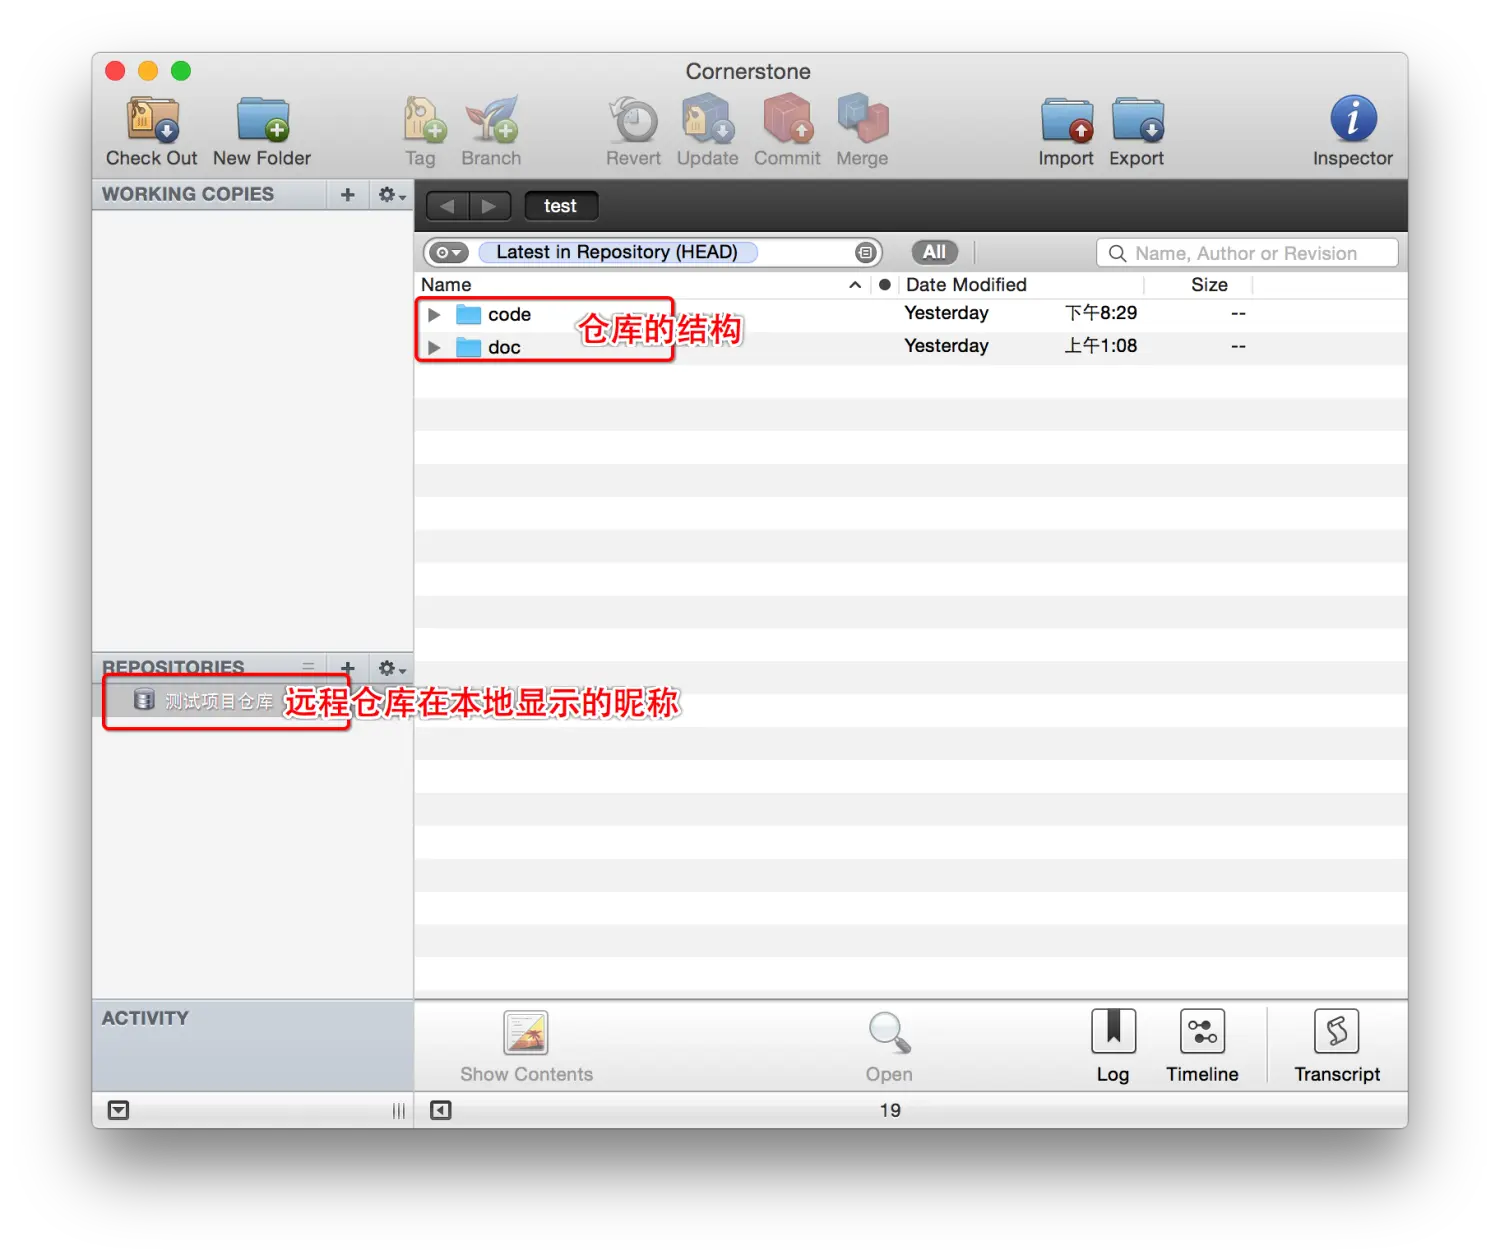The image size is (1500, 1260).
Task: Click the Check Out toolbar icon
Action: [152, 120]
